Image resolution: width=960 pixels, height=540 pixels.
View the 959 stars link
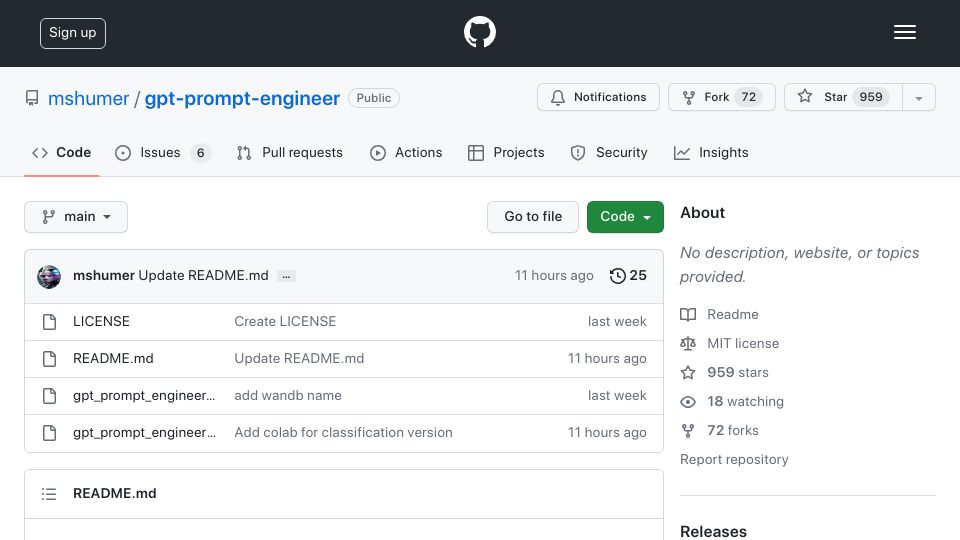pos(738,372)
